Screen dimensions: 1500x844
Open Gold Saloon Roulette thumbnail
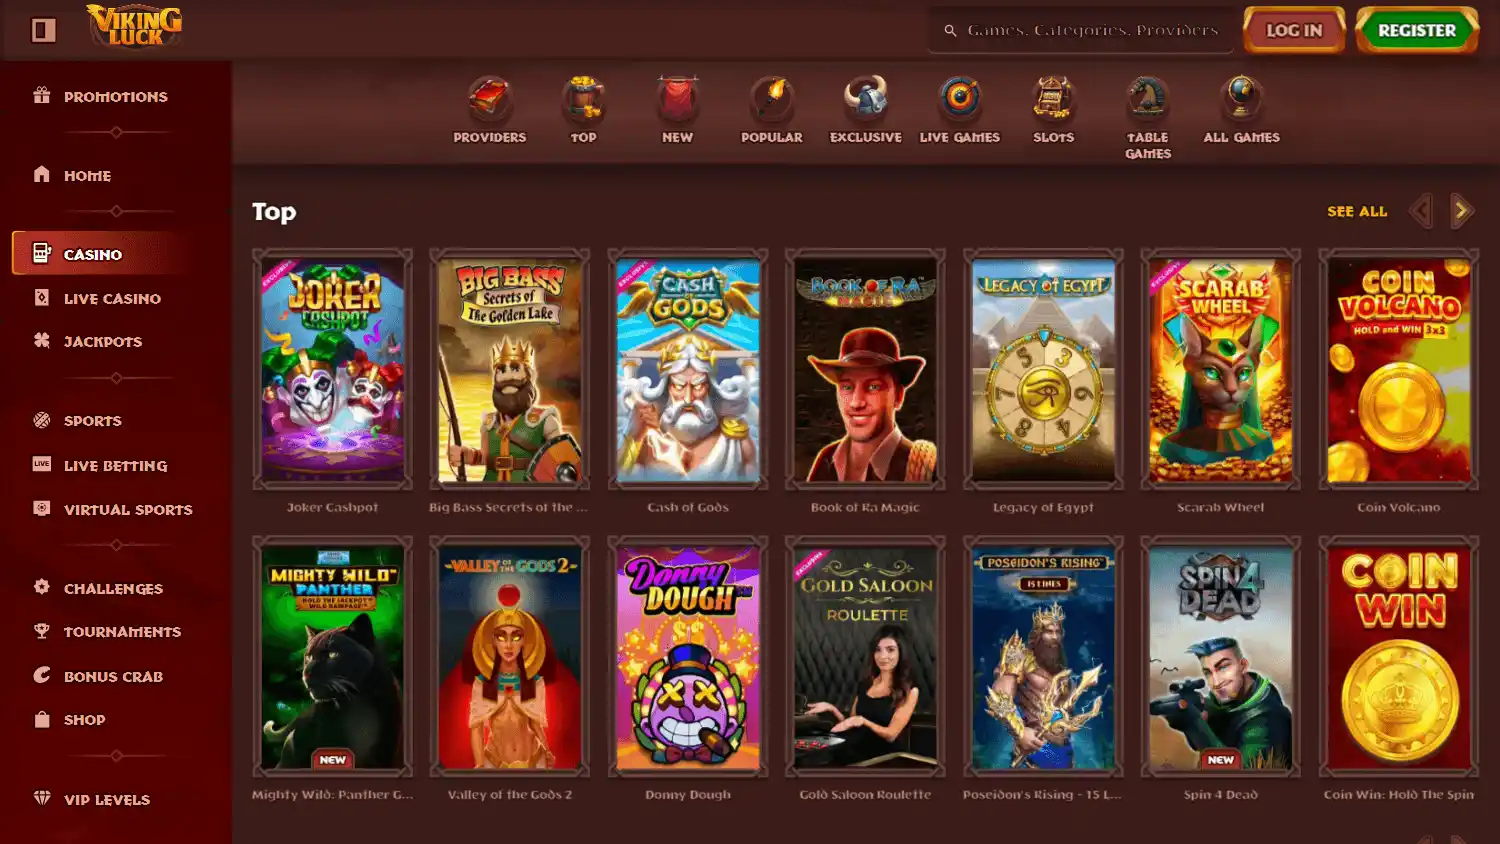point(865,656)
